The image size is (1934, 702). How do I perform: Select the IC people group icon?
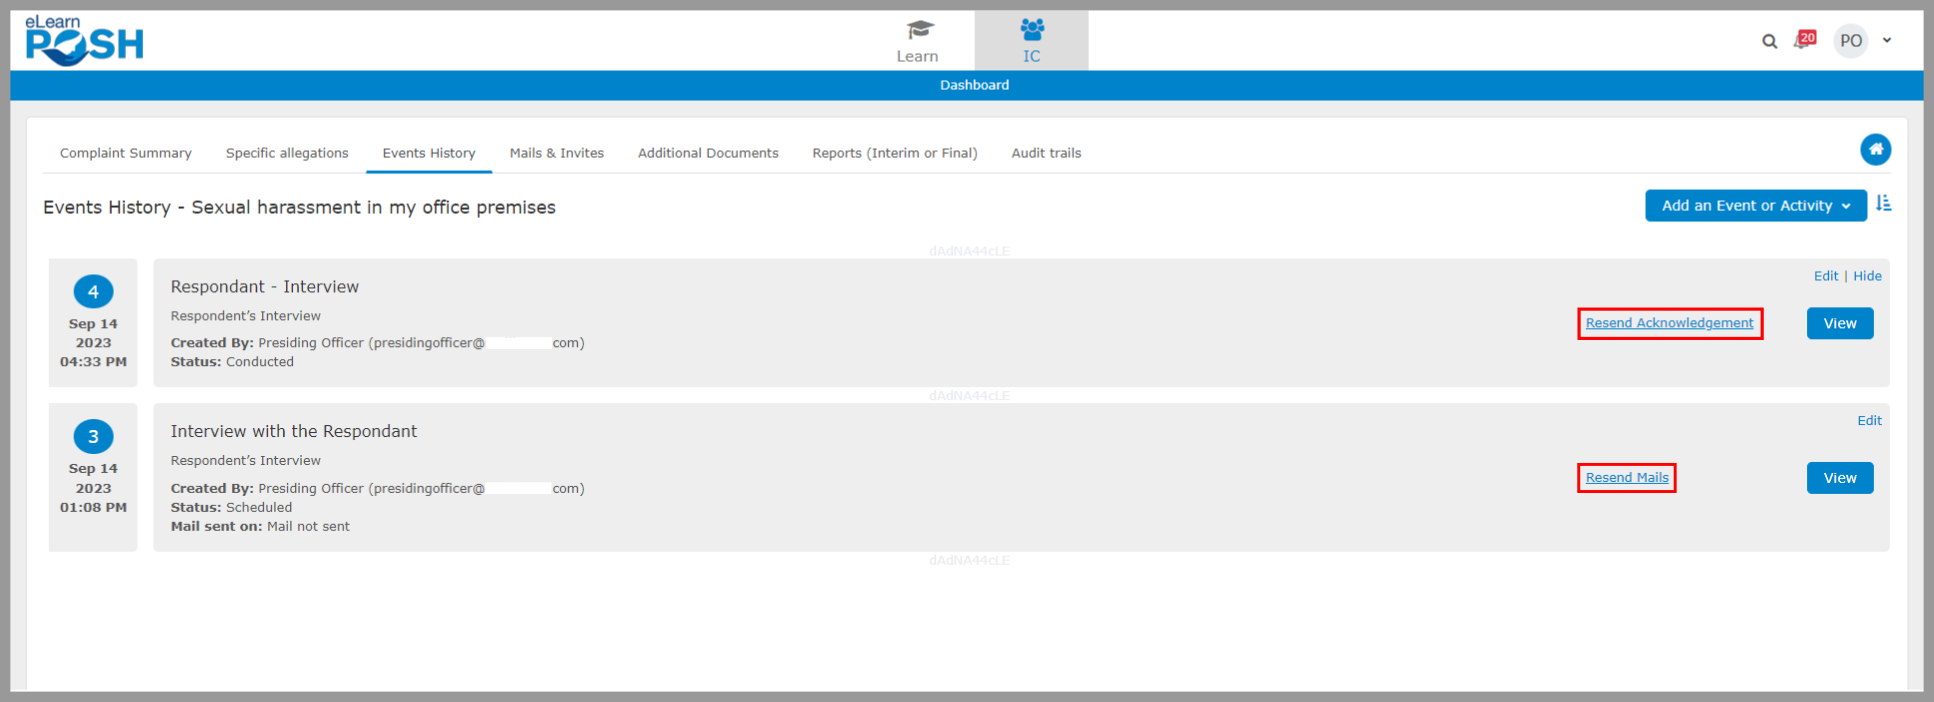(x=1031, y=30)
